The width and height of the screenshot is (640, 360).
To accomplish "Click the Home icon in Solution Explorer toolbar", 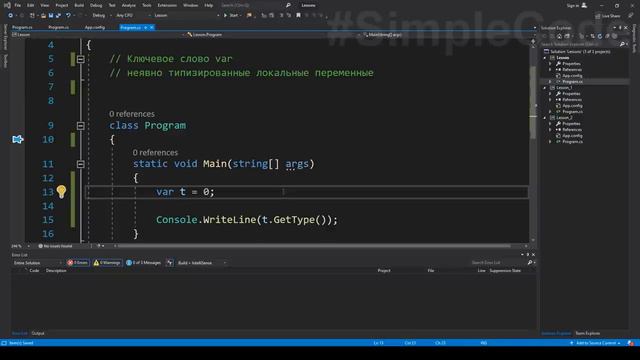I will pos(559,36).
